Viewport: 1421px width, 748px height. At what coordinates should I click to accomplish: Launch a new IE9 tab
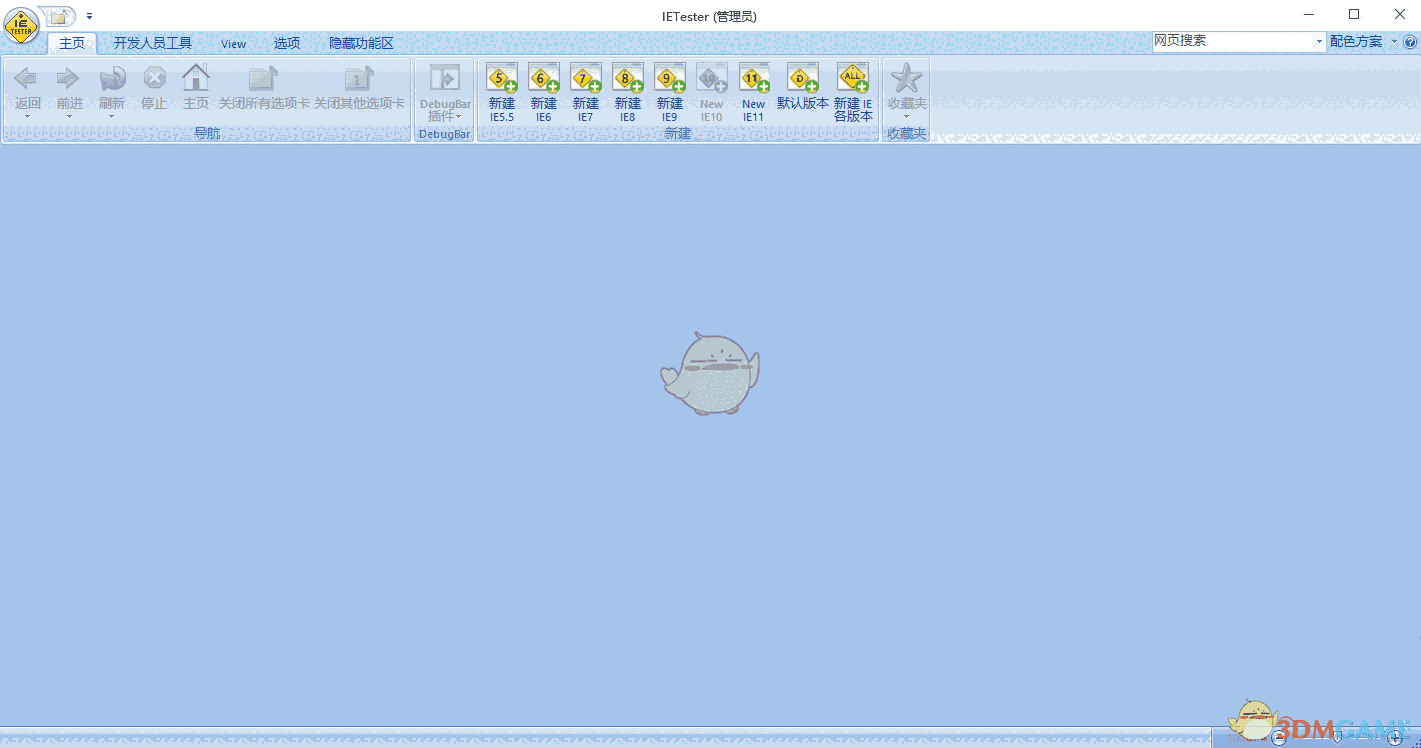tap(669, 90)
